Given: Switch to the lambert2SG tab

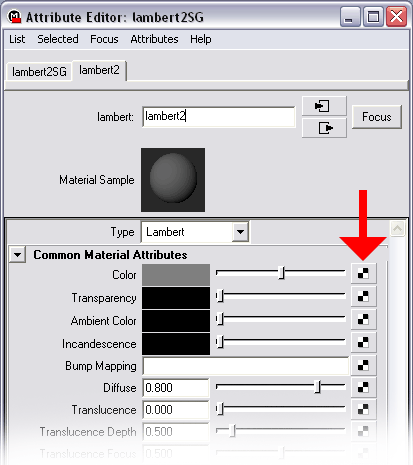Looking at the screenshot, I should [39, 72].
